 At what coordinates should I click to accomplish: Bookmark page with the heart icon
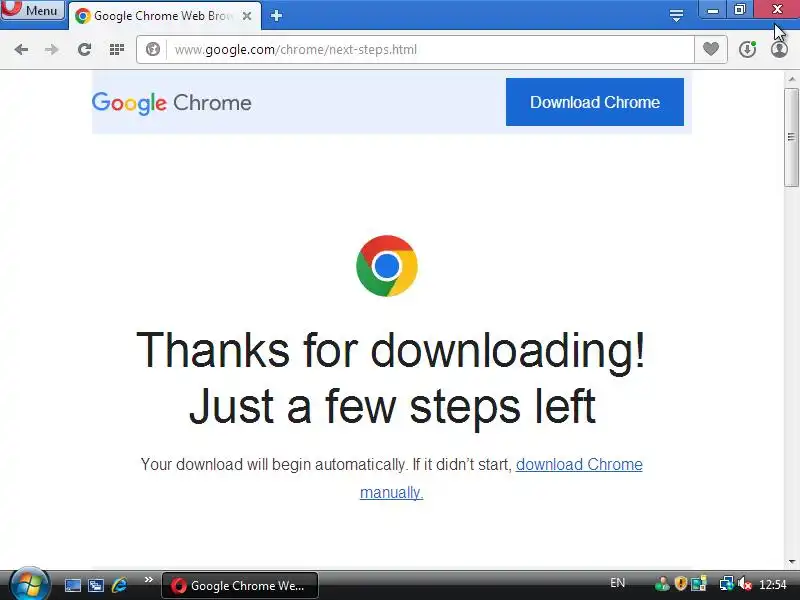(711, 49)
